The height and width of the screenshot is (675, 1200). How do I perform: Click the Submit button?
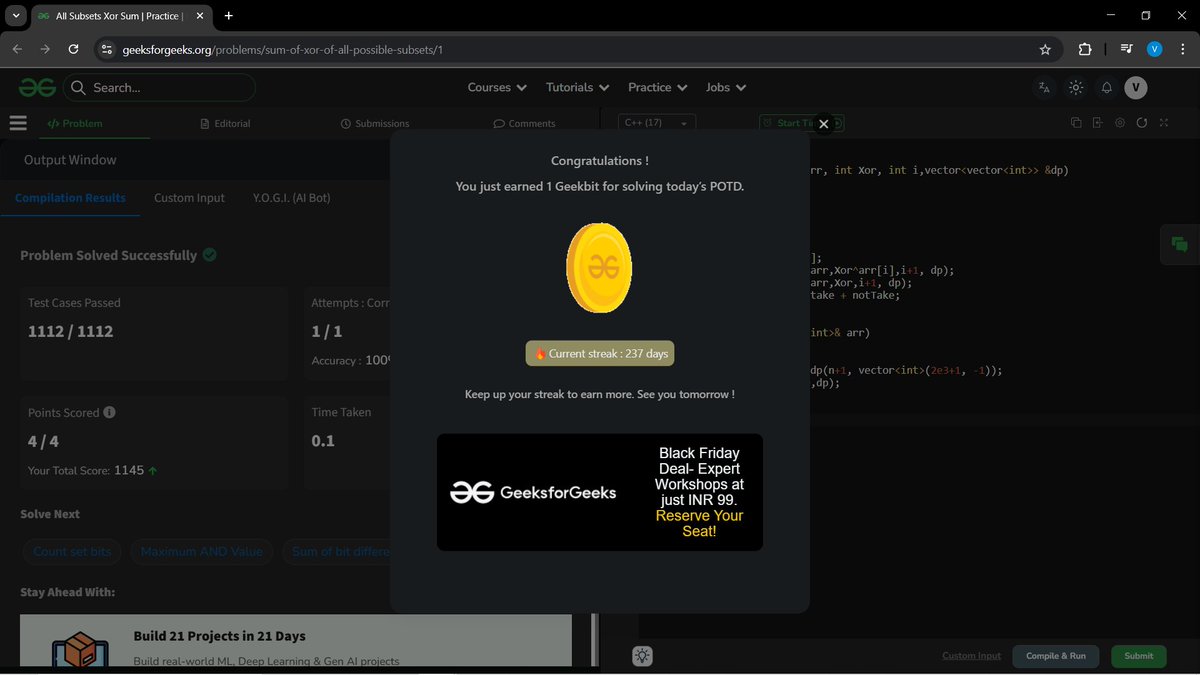click(1138, 655)
